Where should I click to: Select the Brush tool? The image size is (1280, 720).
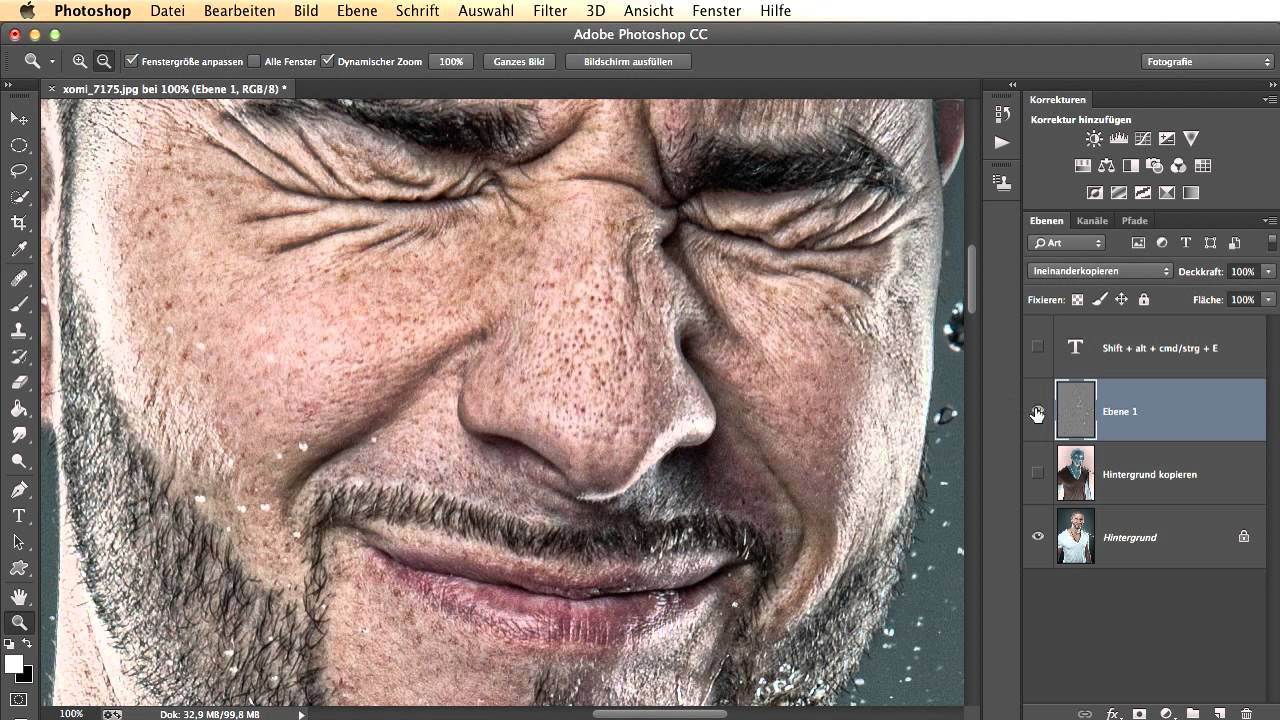(x=18, y=304)
